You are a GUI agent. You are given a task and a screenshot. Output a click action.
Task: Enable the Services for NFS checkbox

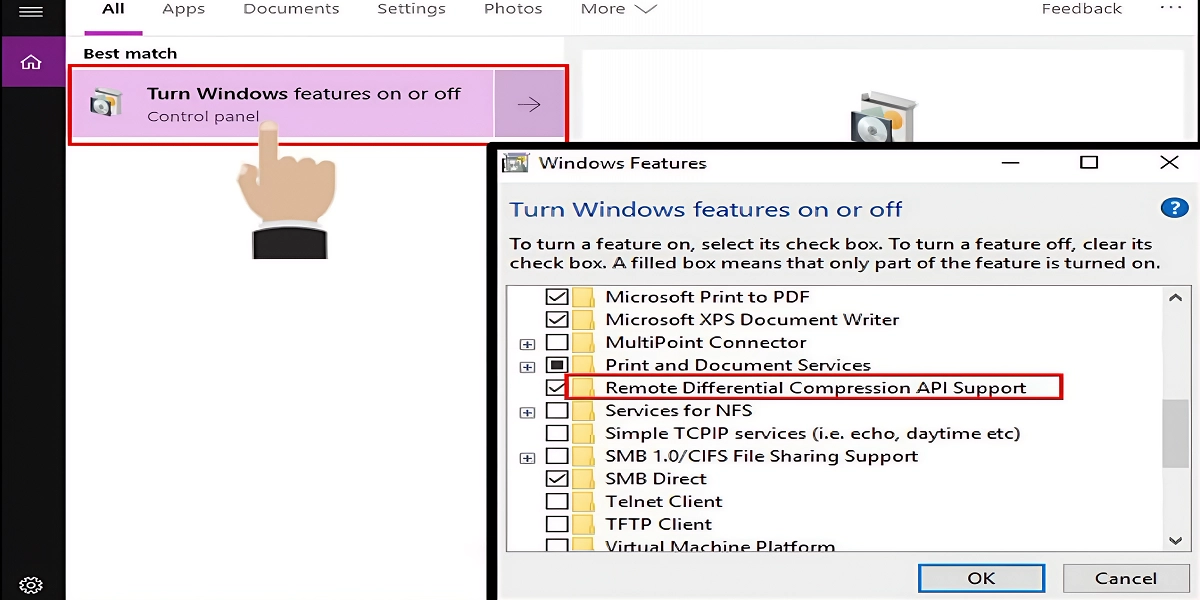point(557,411)
